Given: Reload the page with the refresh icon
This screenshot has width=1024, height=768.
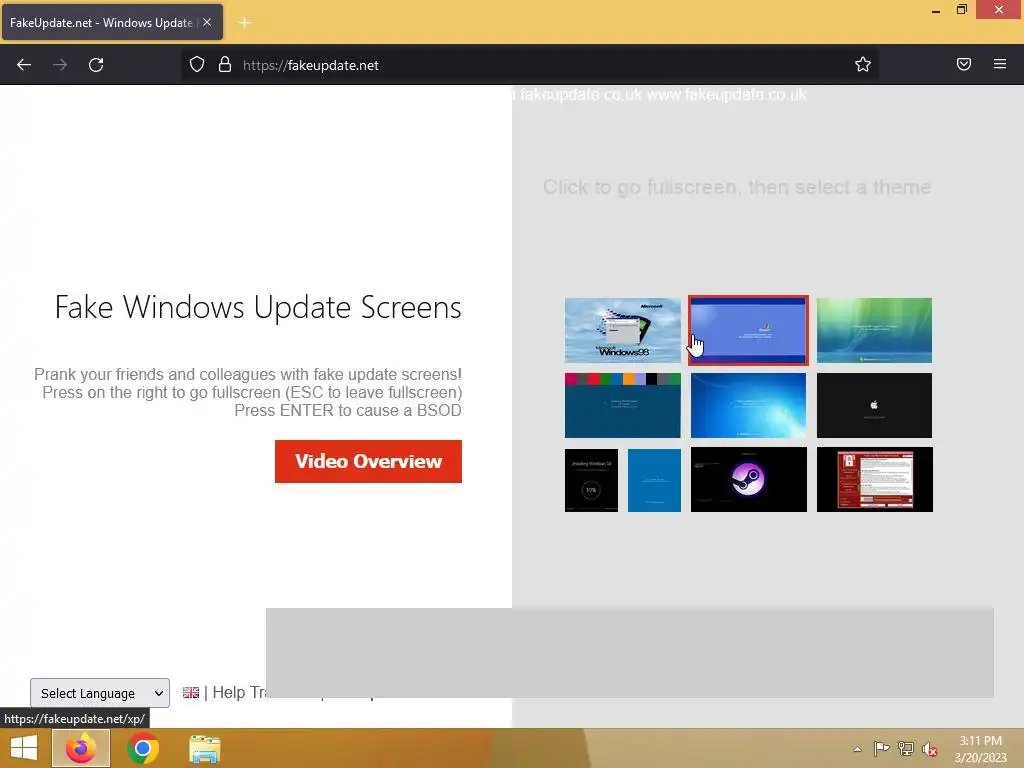Looking at the screenshot, I should tap(96, 65).
